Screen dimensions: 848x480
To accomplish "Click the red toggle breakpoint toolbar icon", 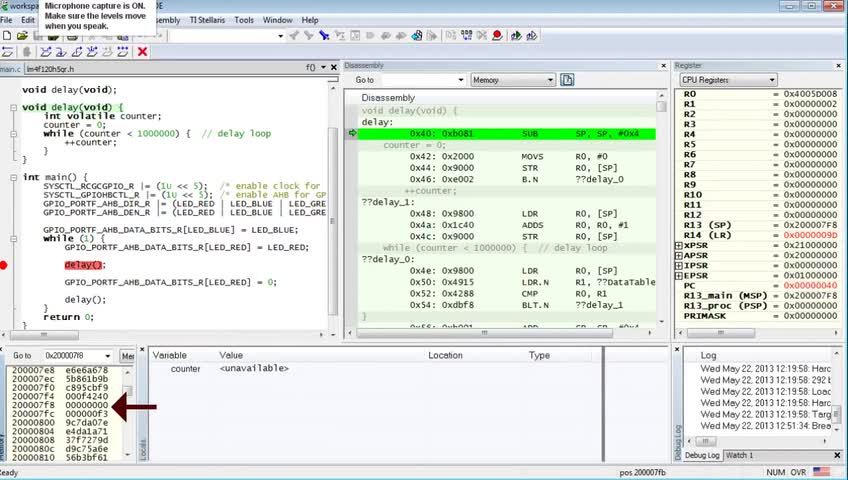I will coord(496,35).
